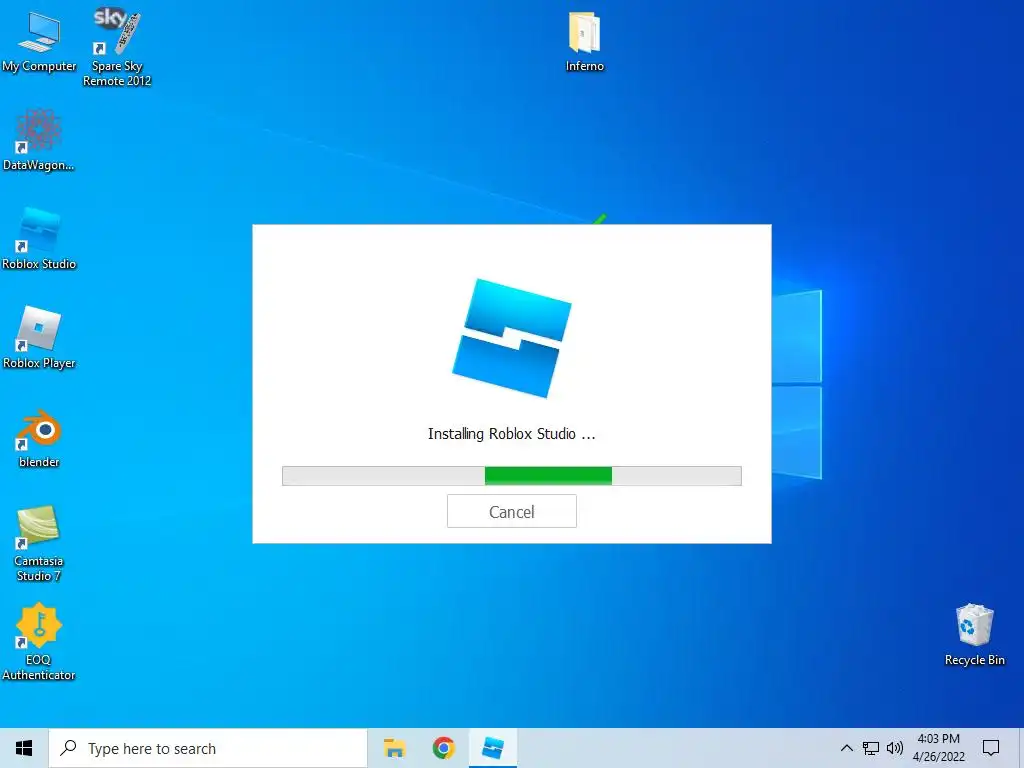Cancel the Roblox Studio installation
This screenshot has width=1024, height=768.
(x=511, y=511)
